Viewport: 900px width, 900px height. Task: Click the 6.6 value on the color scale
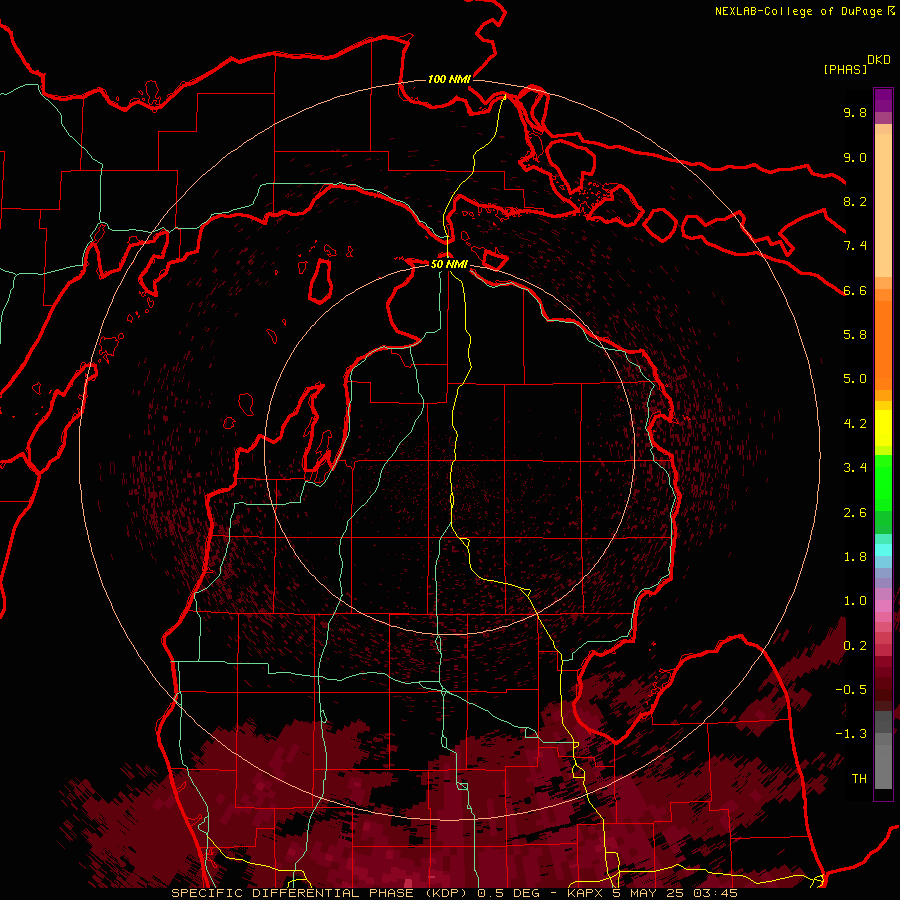pos(855,290)
